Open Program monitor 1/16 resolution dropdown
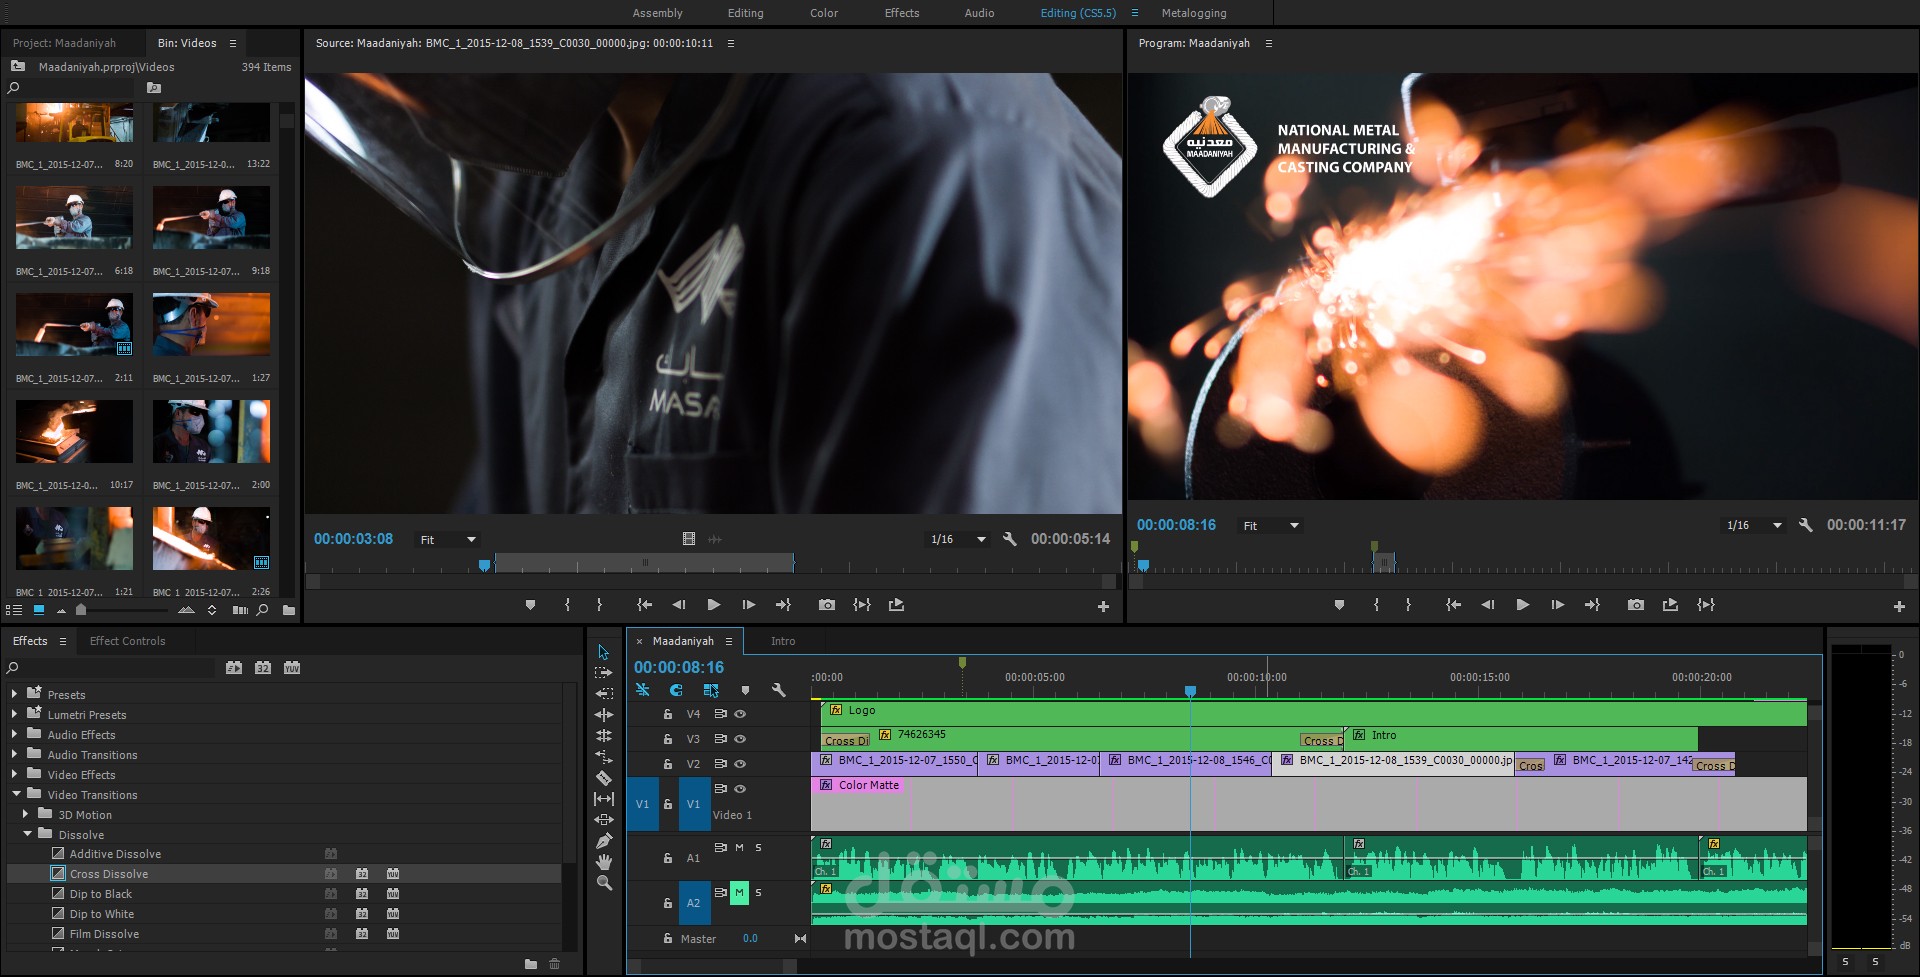Screen dimensions: 1920x977 1754,526
